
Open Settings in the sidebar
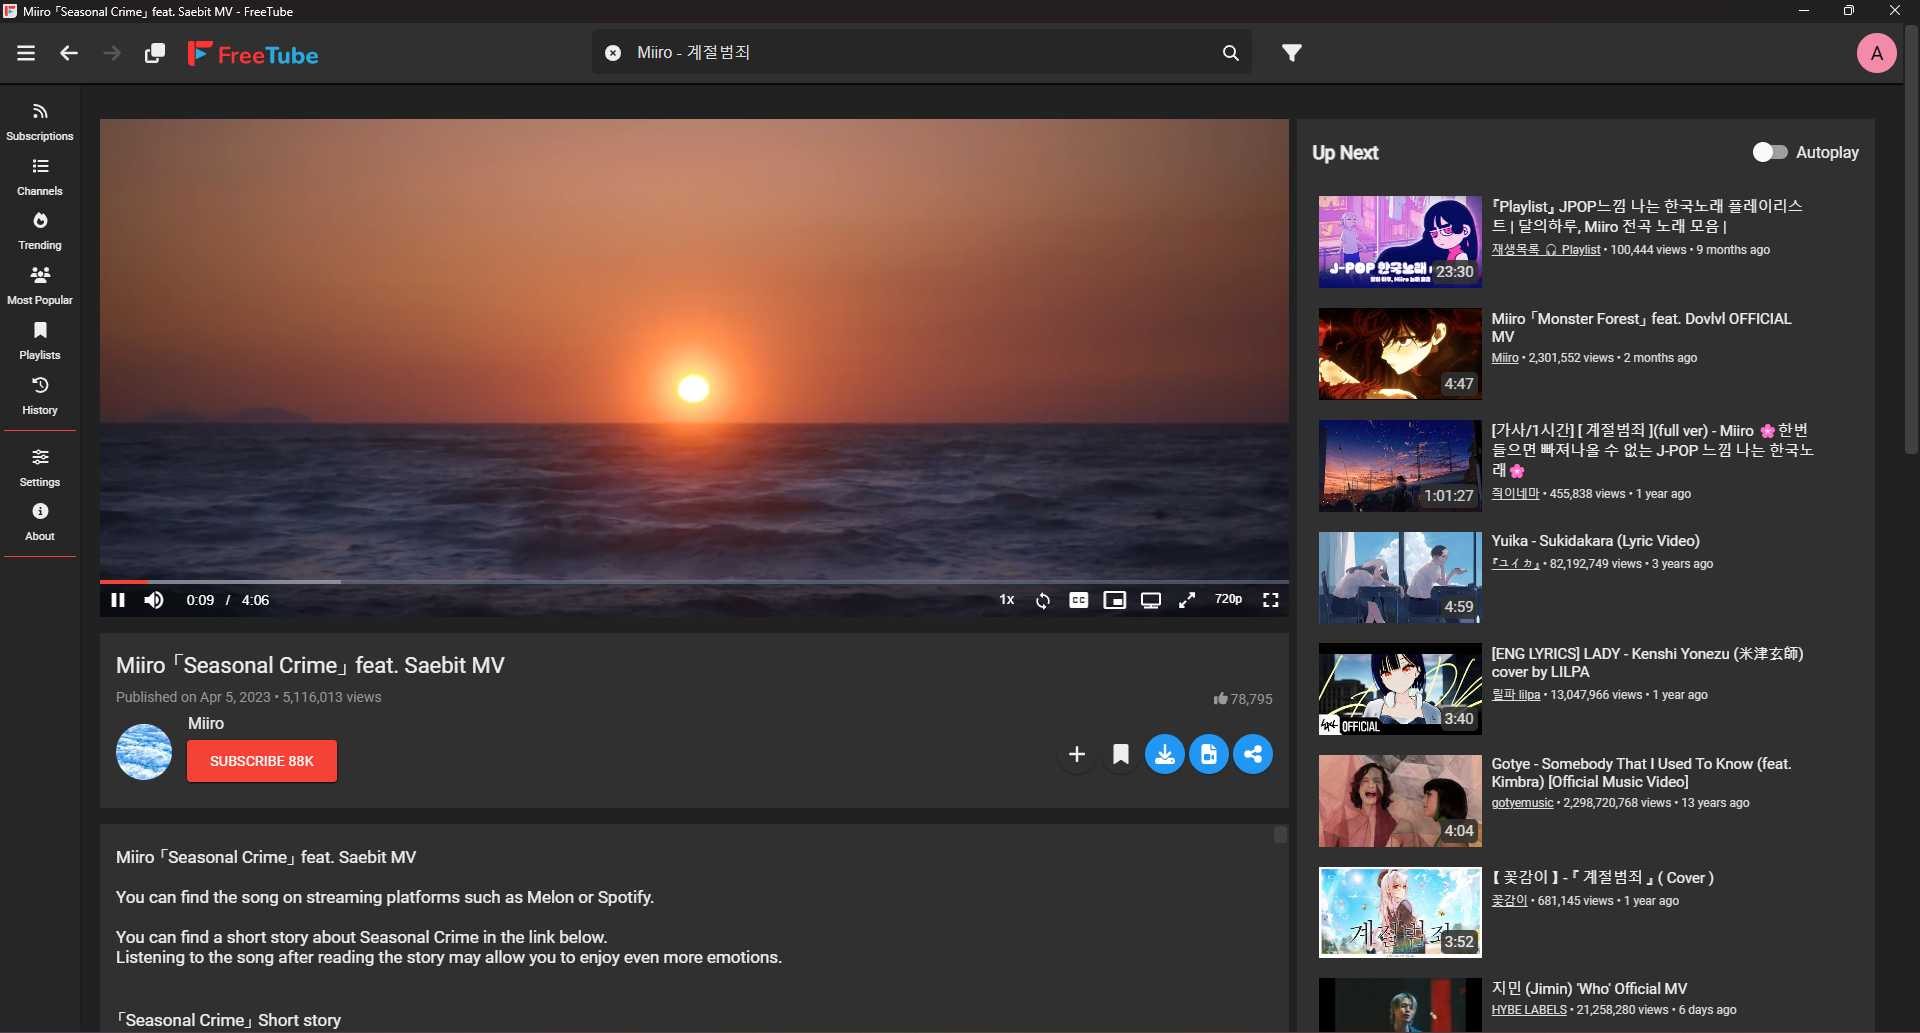pyautogui.click(x=40, y=468)
